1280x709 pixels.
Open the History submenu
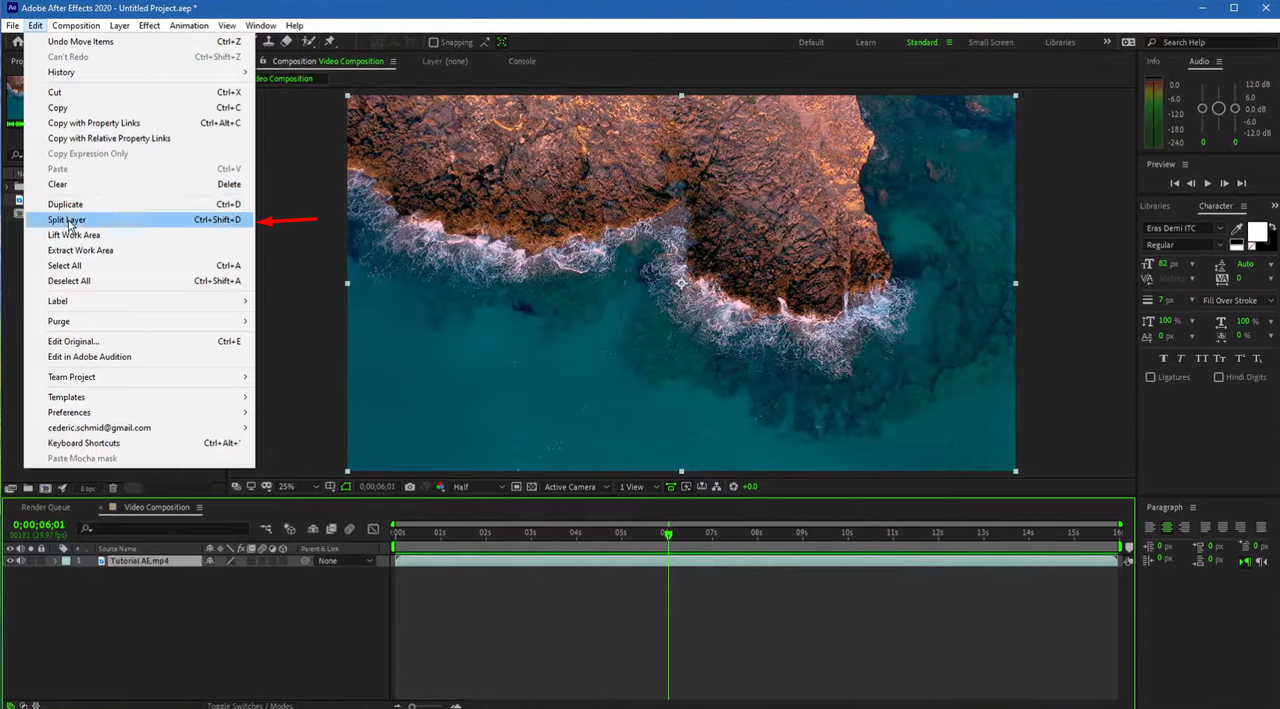[x=140, y=72]
